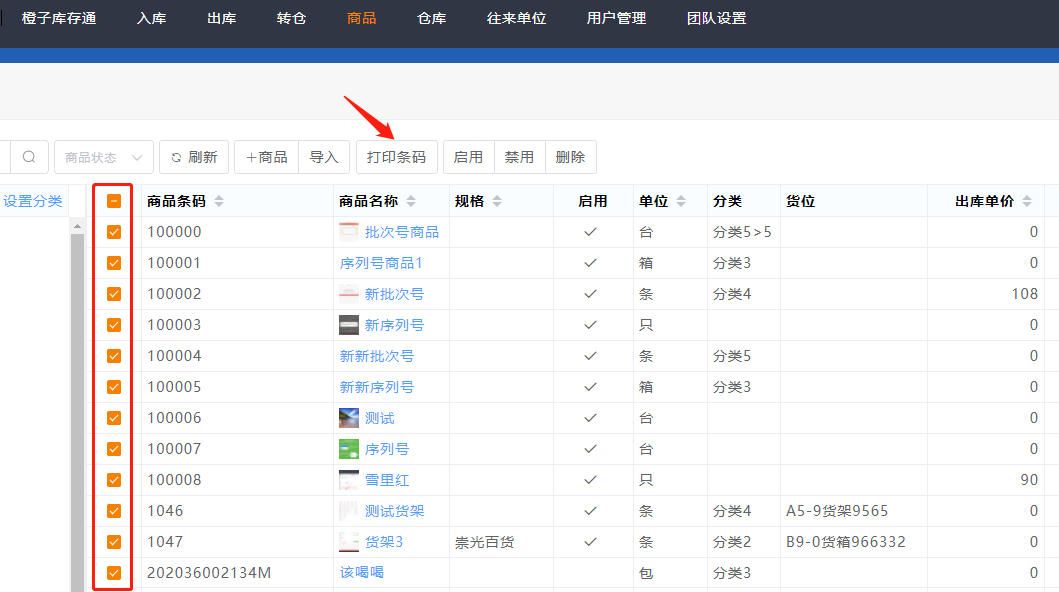
Task: Open thumbnail image of 测试 product
Action: [x=349, y=418]
